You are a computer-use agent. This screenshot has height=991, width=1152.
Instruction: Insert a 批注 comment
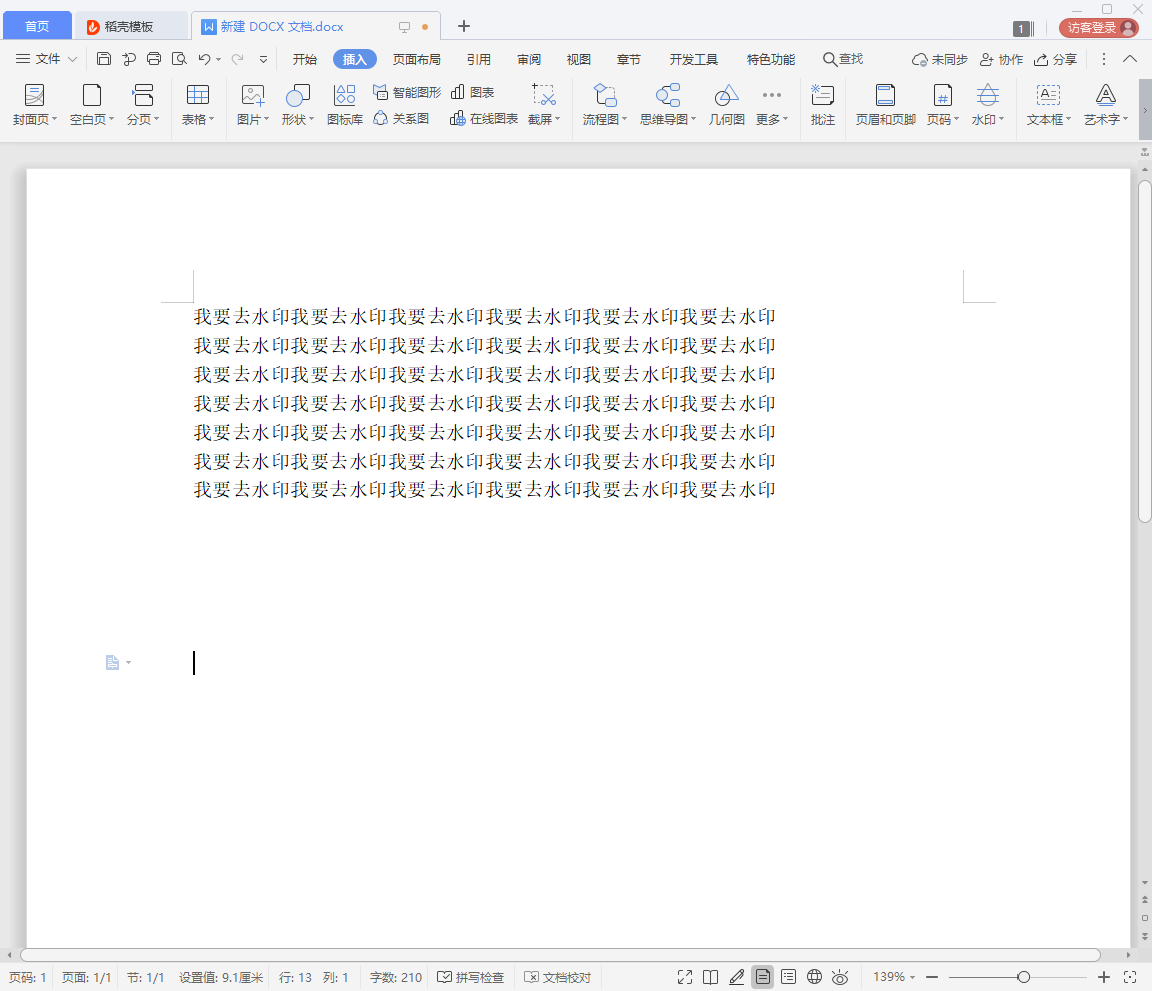822,104
